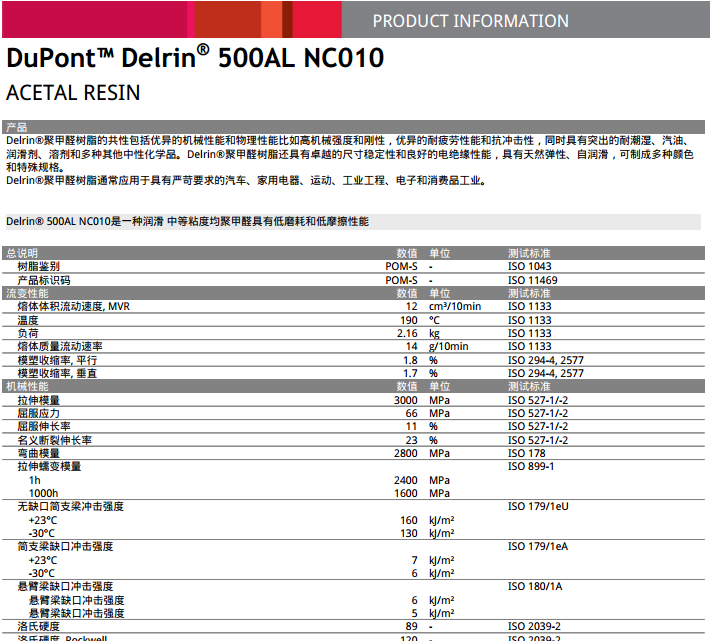710x641 pixels.
Task: Click the 简支梁缺口冲击强度 row label
Action: coord(65,546)
